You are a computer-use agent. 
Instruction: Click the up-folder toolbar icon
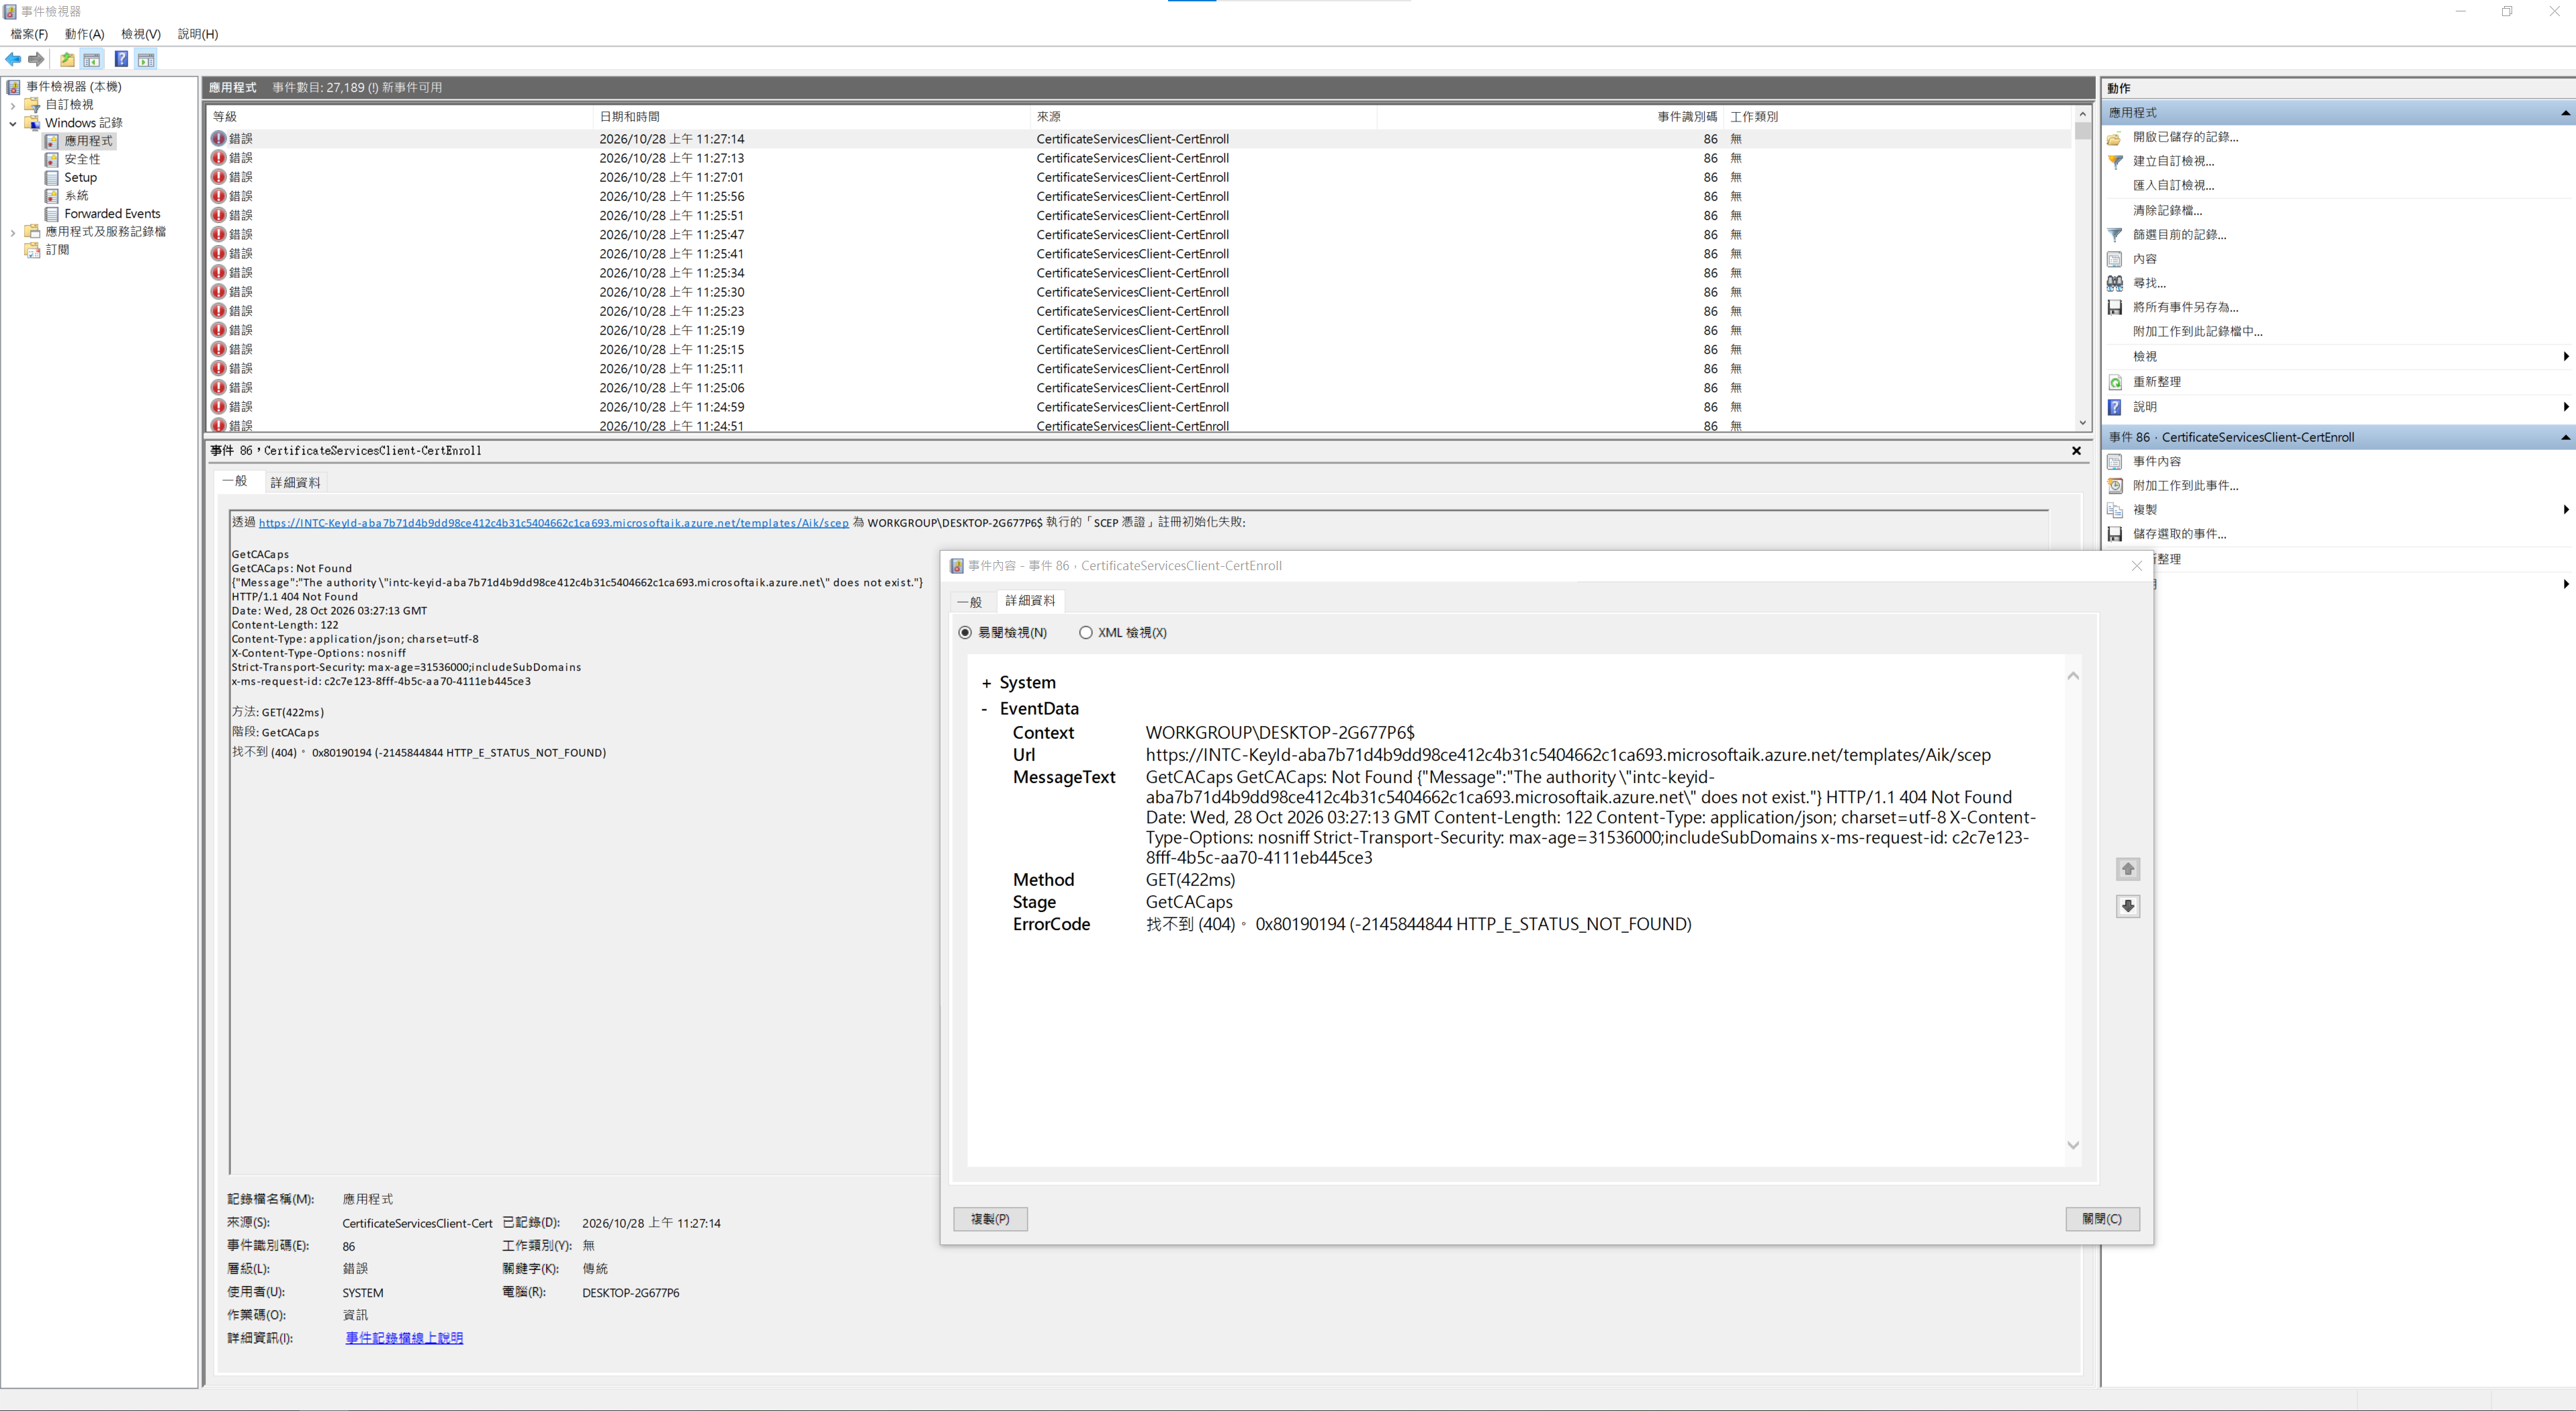coord(67,59)
